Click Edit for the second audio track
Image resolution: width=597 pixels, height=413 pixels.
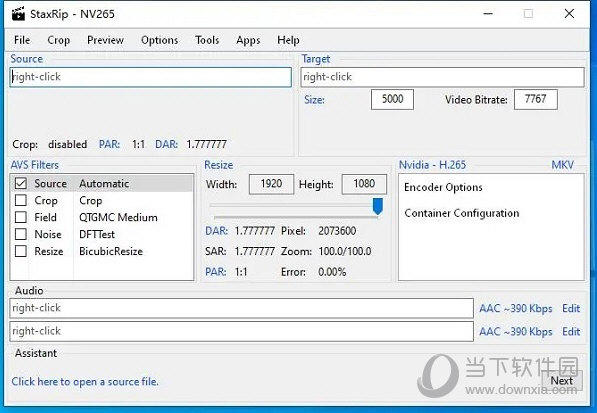tap(571, 332)
